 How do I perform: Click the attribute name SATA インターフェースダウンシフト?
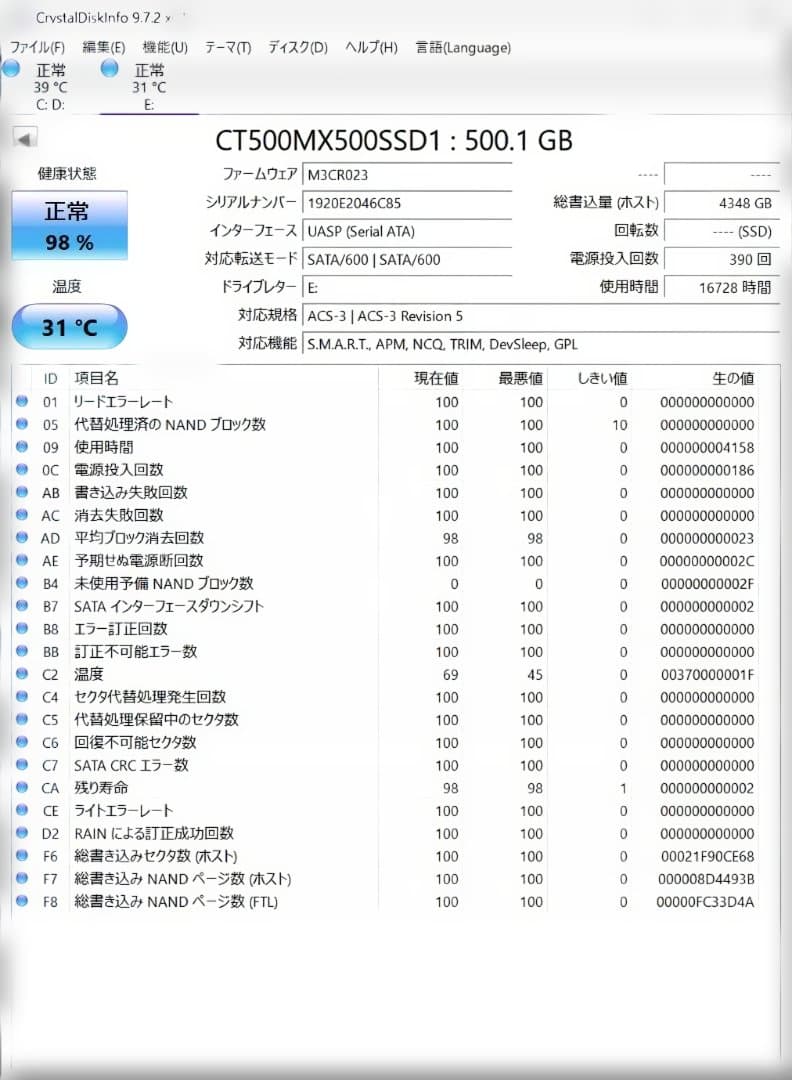(x=169, y=606)
